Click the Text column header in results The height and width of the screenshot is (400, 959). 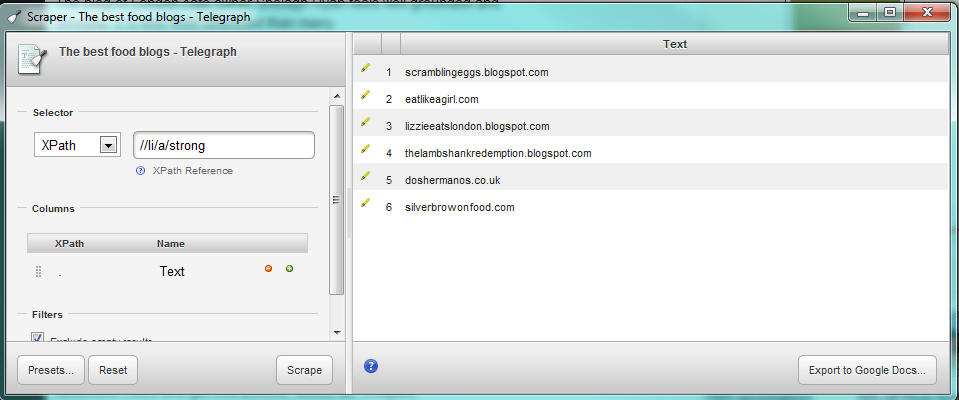(x=675, y=44)
